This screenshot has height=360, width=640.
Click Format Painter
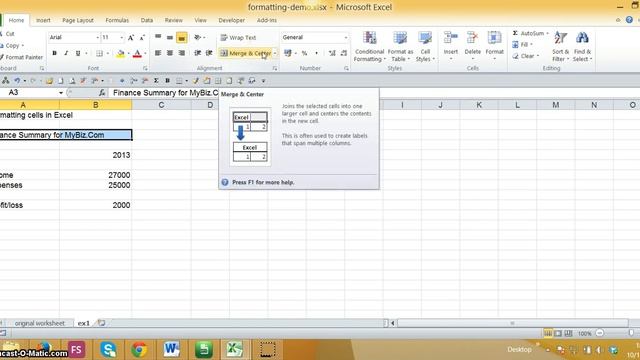[x=21, y=57]
